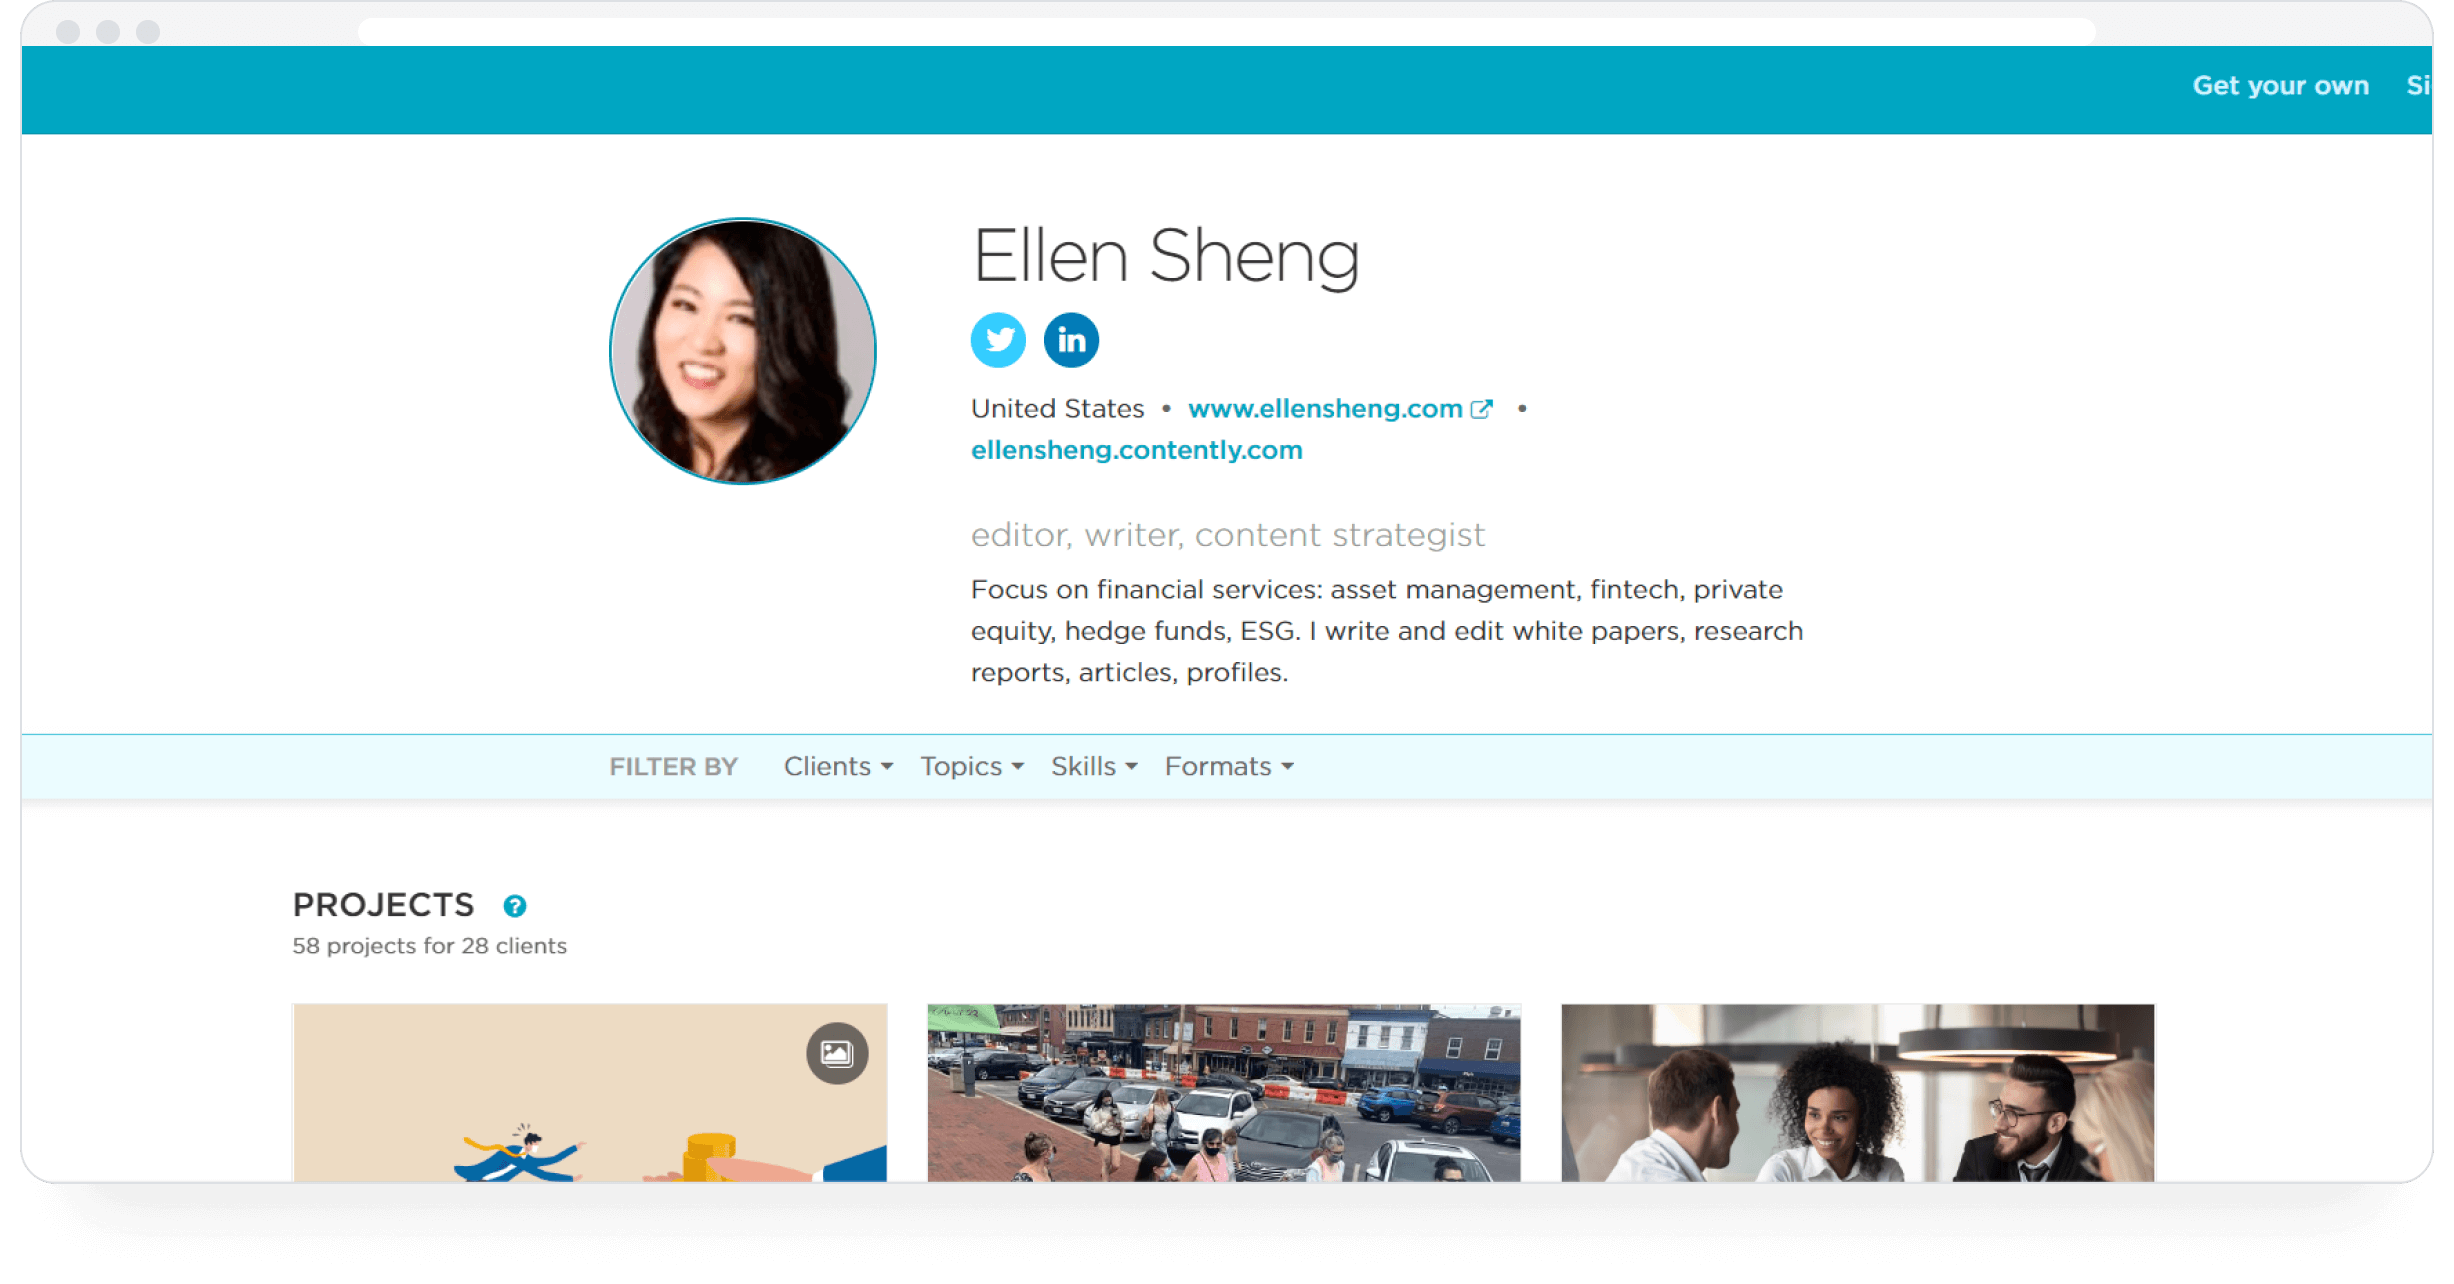This screenshot has width=2454, height=1284.
Task: Click the browser address bar
Action: tap(1227, 31)
